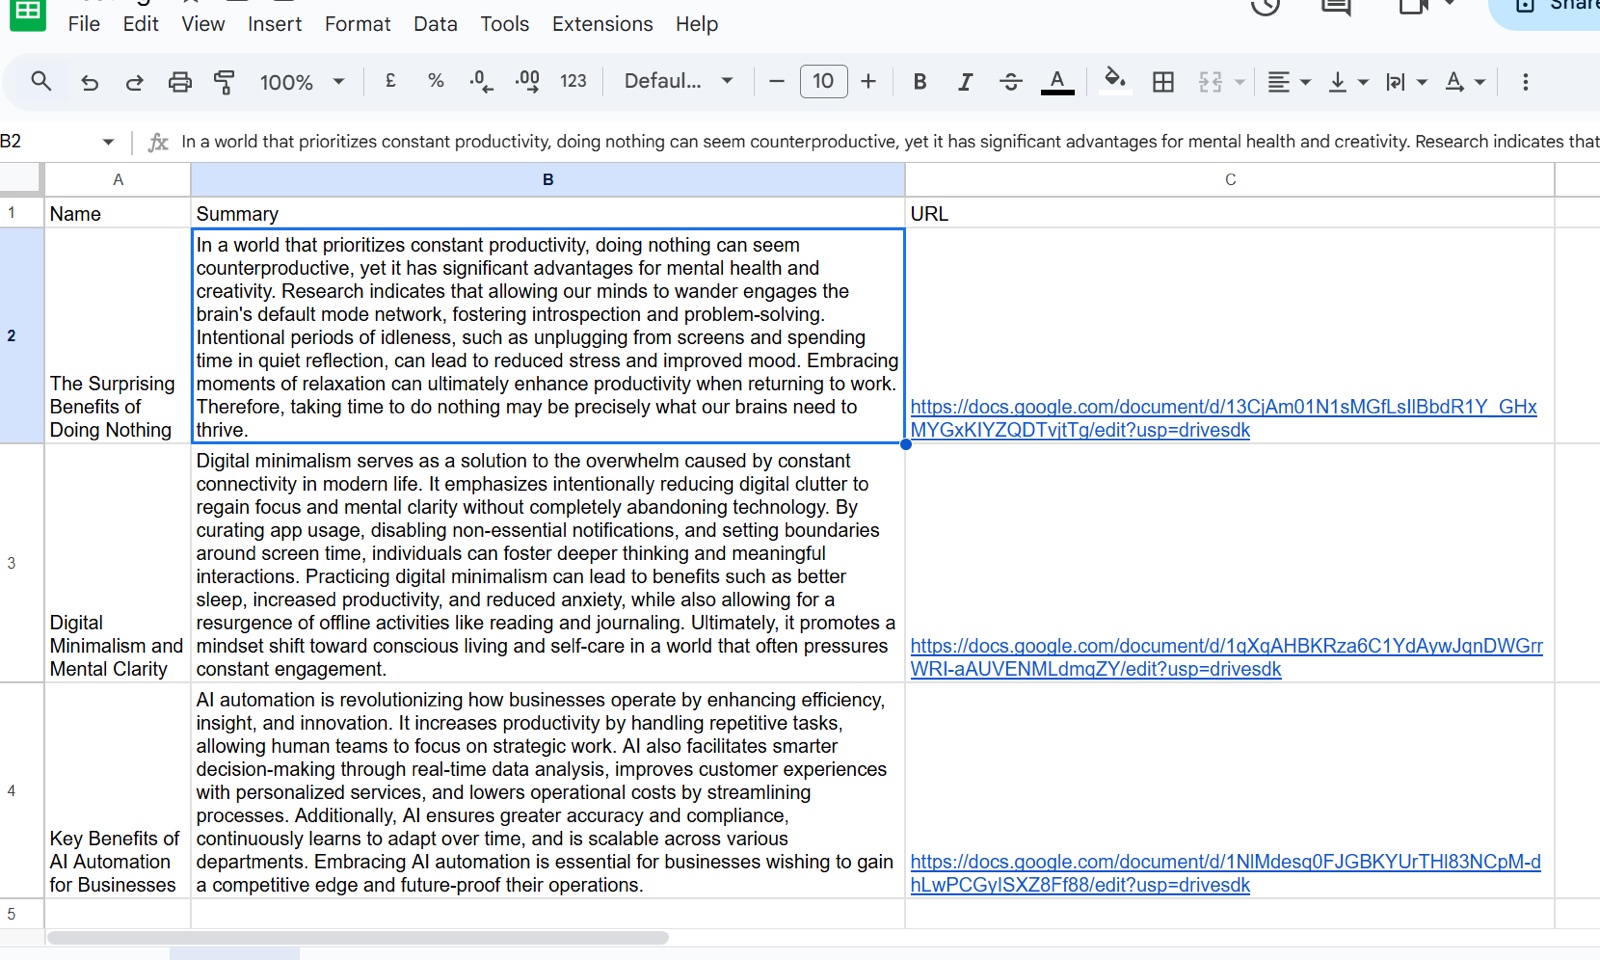Activate the paint format tool
Screen dimensions: 1600x960
point(225,82)
